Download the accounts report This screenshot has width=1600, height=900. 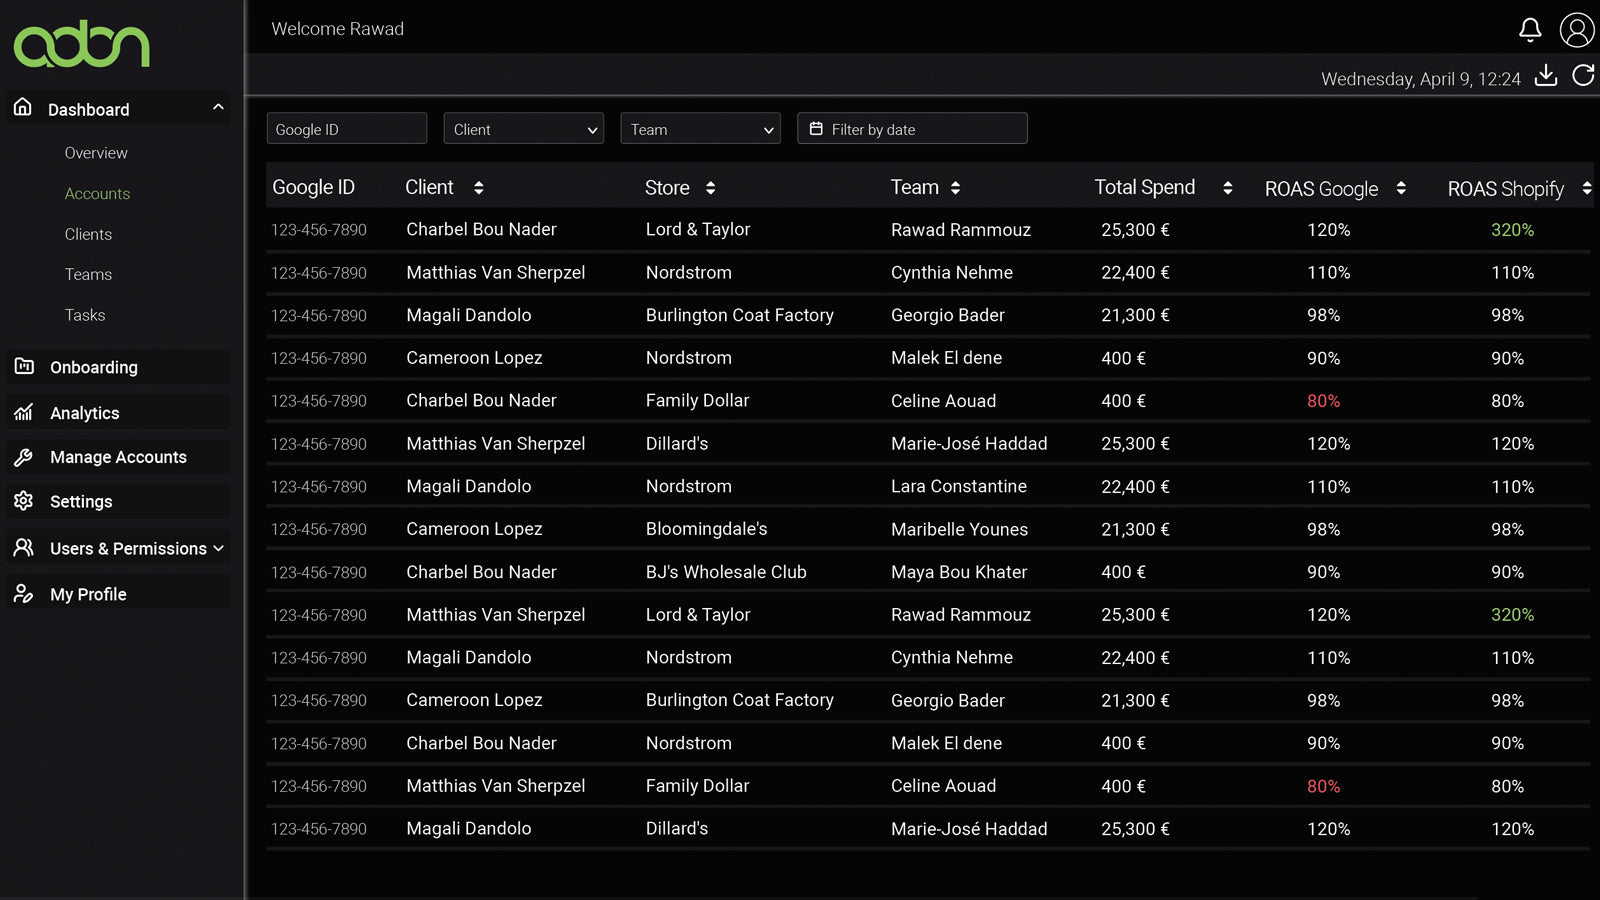tap(1546, 76)
